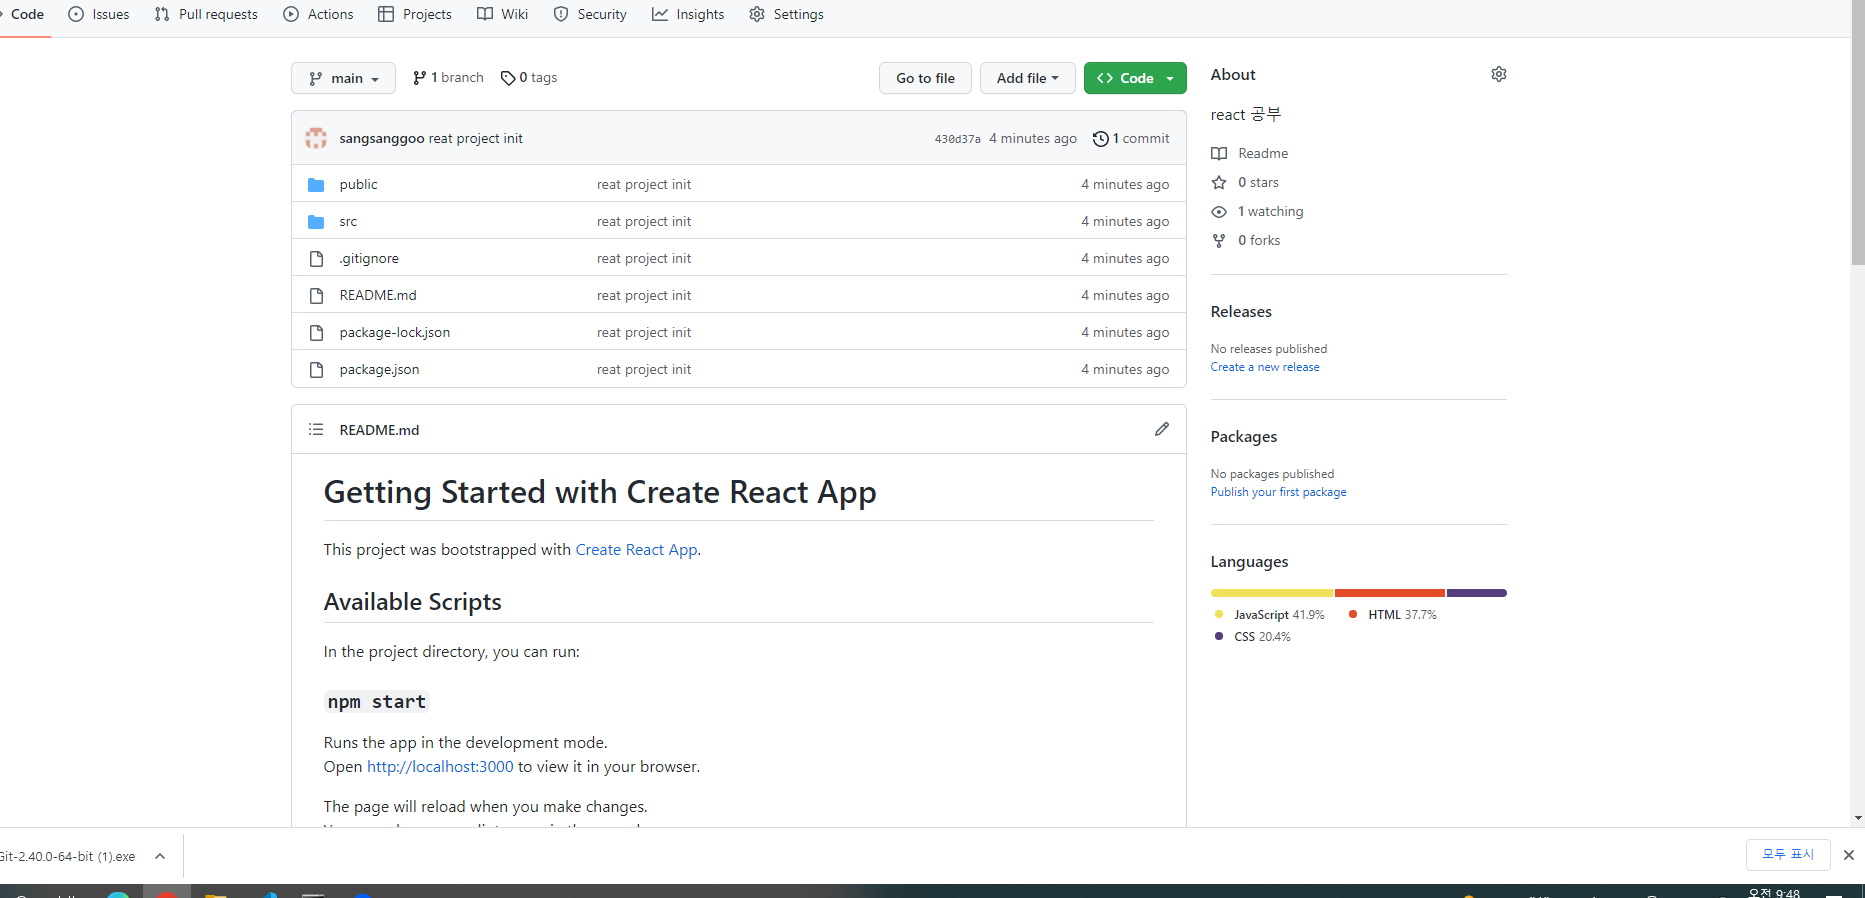
Task: Open the package.json file
Action: point(379,369)
